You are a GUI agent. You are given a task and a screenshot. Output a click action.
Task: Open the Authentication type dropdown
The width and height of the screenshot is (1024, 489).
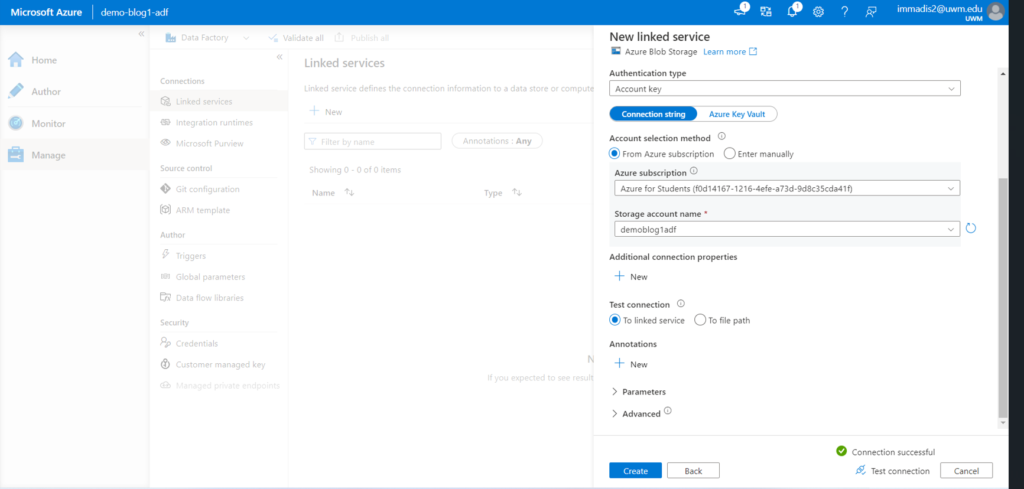coord(784,88)
